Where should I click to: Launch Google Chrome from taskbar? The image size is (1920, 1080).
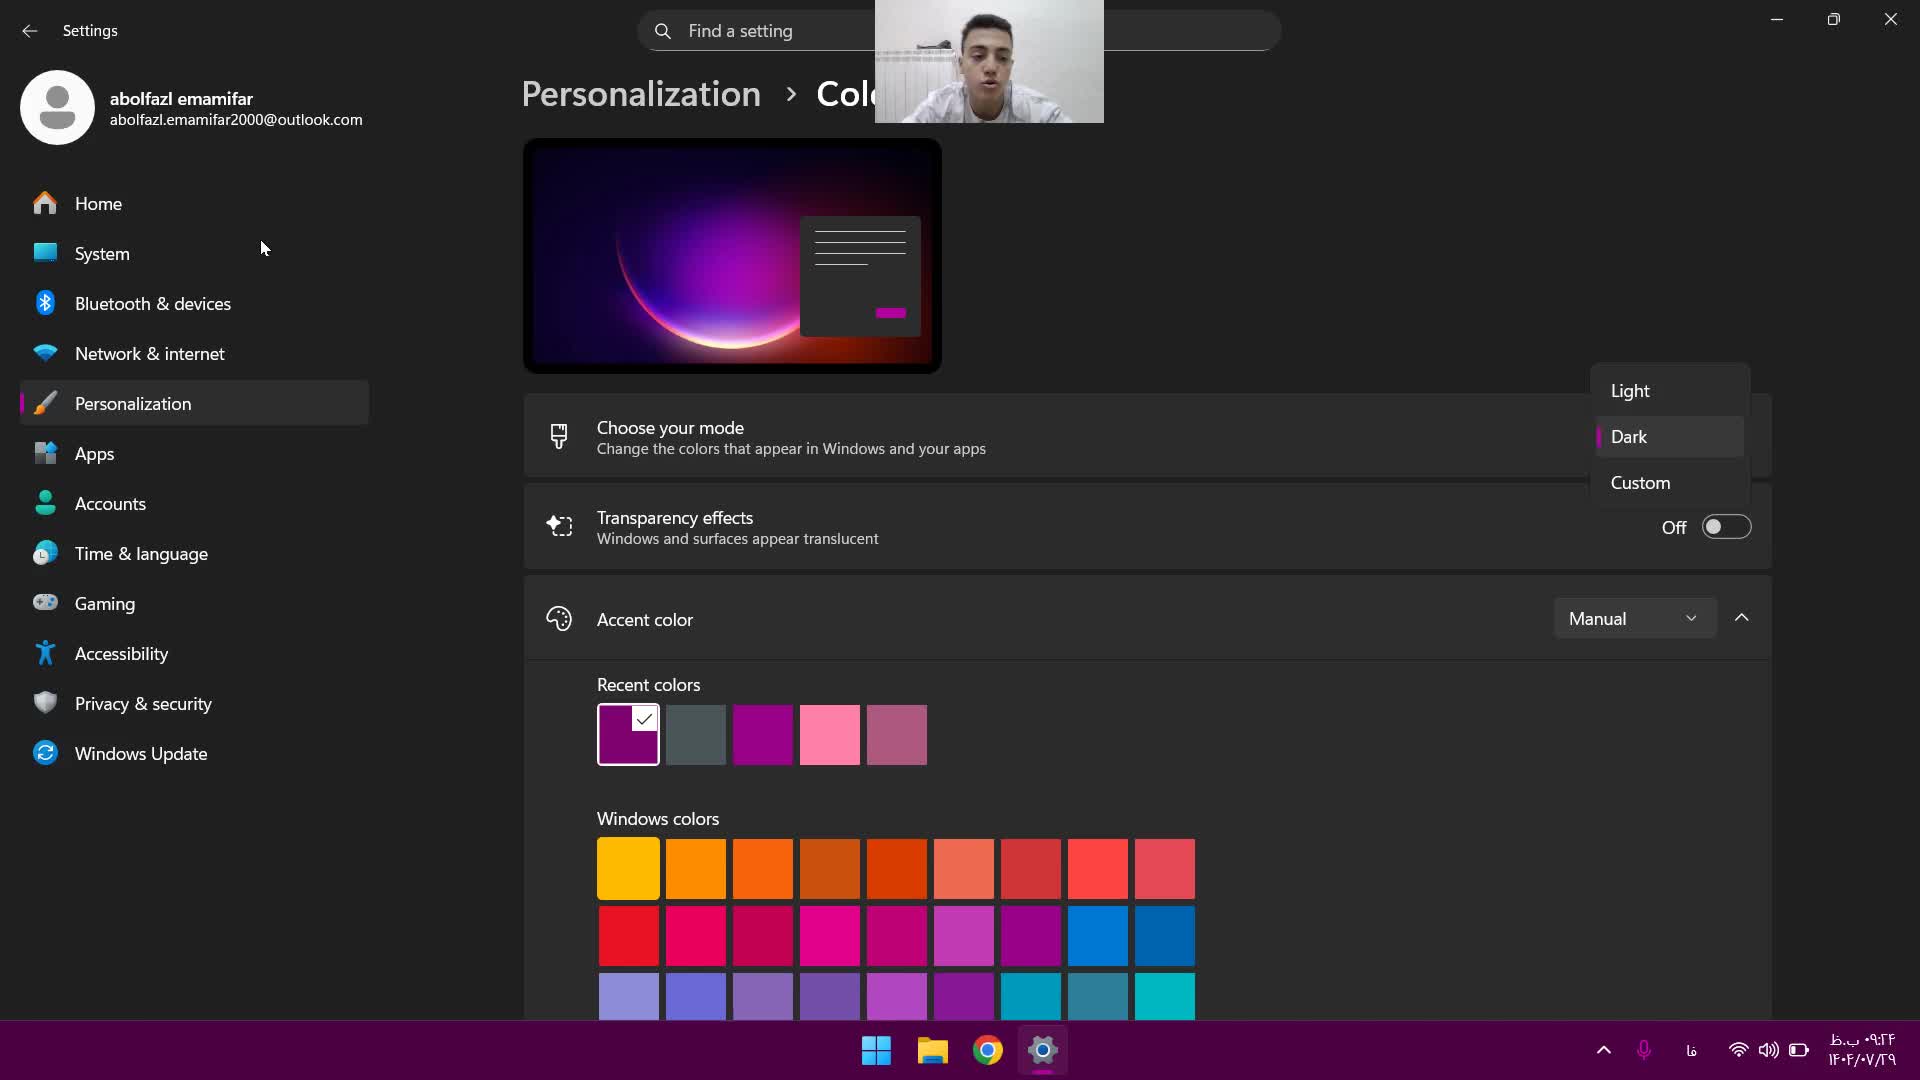coord(987,1050)
